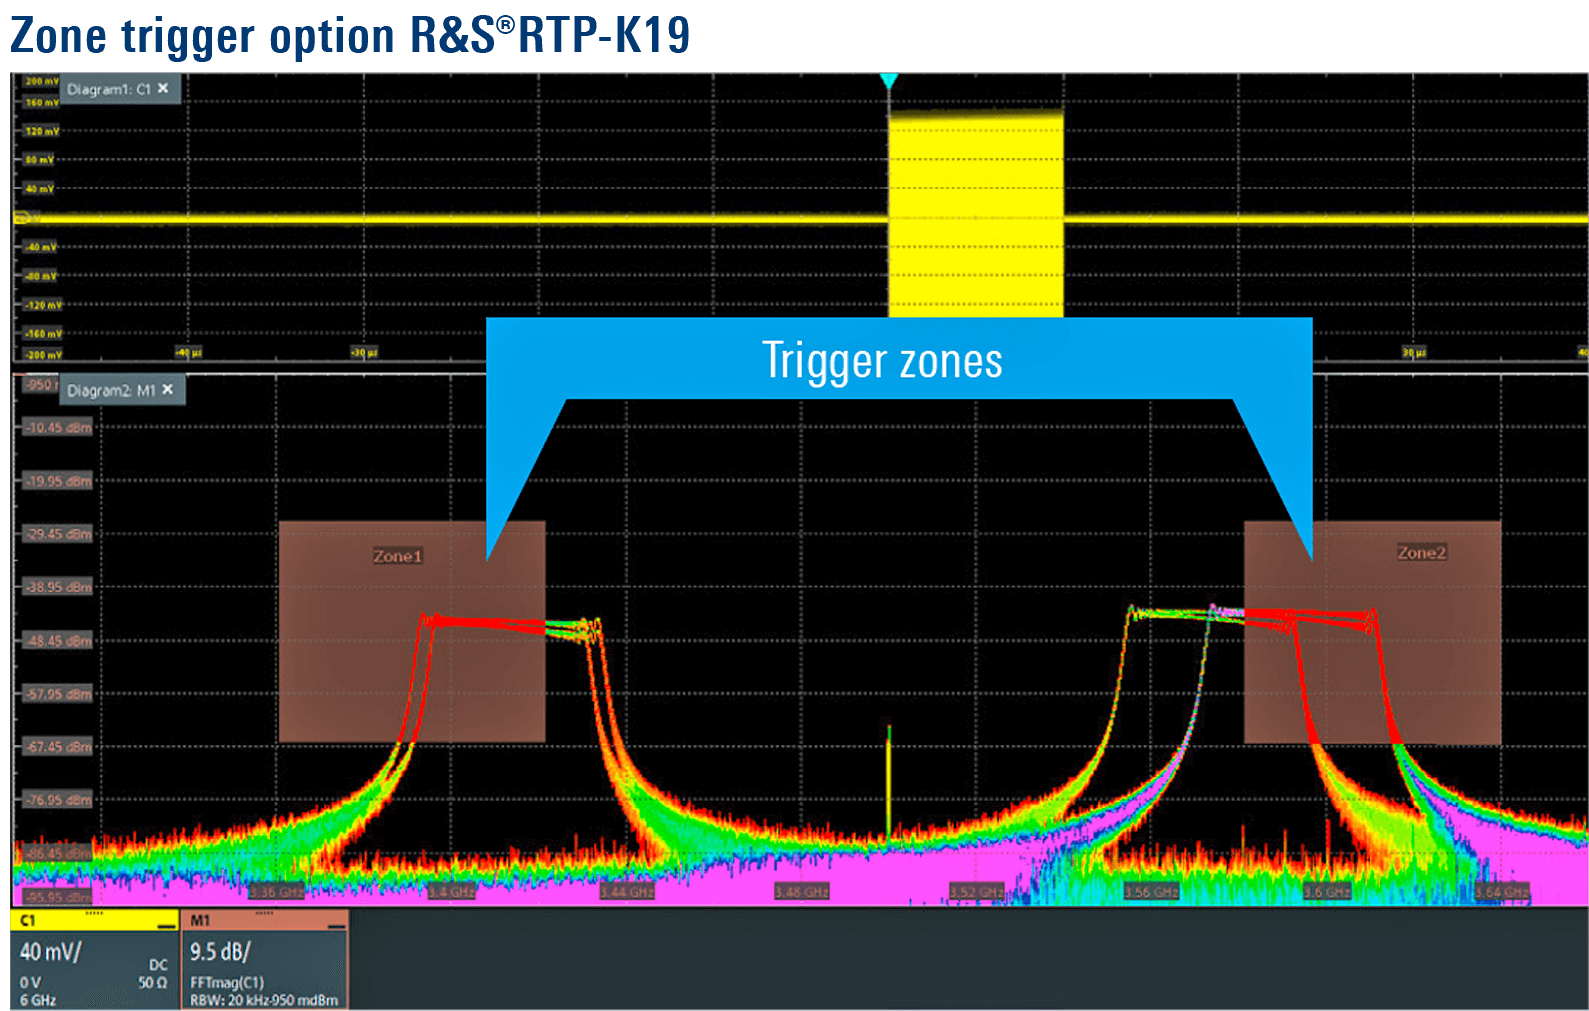1589x1011 pixels.
Task: Close the Diagram2: M1 tab
Action: tap(167, 389)
